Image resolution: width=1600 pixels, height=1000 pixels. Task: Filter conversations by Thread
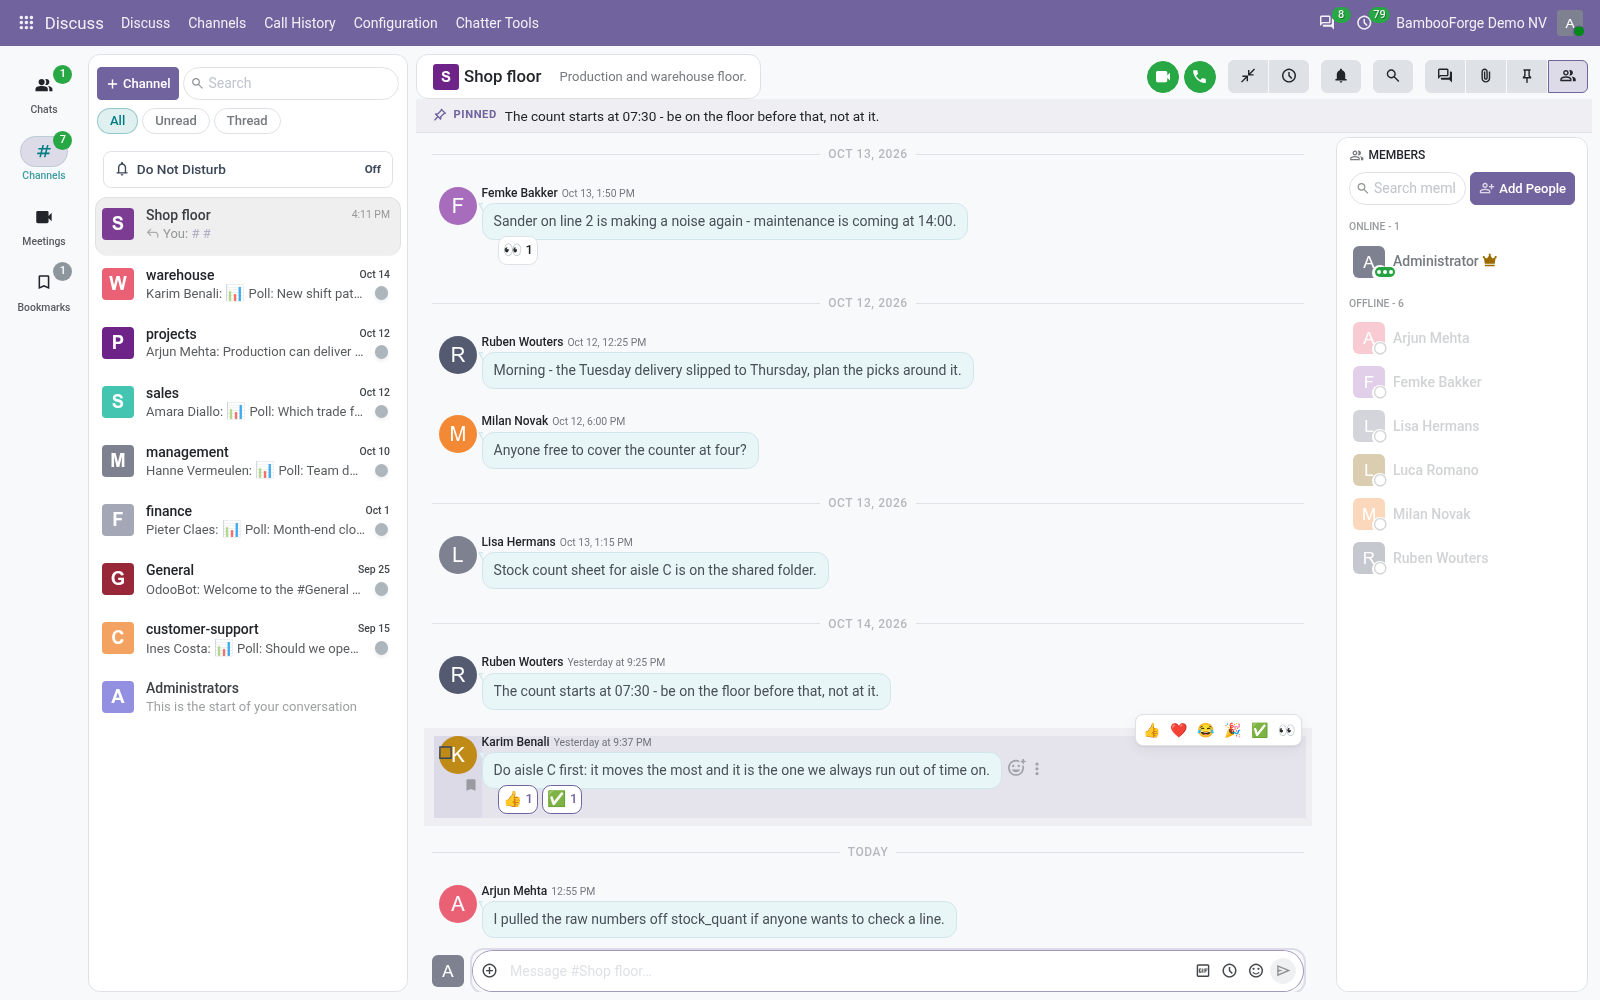coord(247,121)
